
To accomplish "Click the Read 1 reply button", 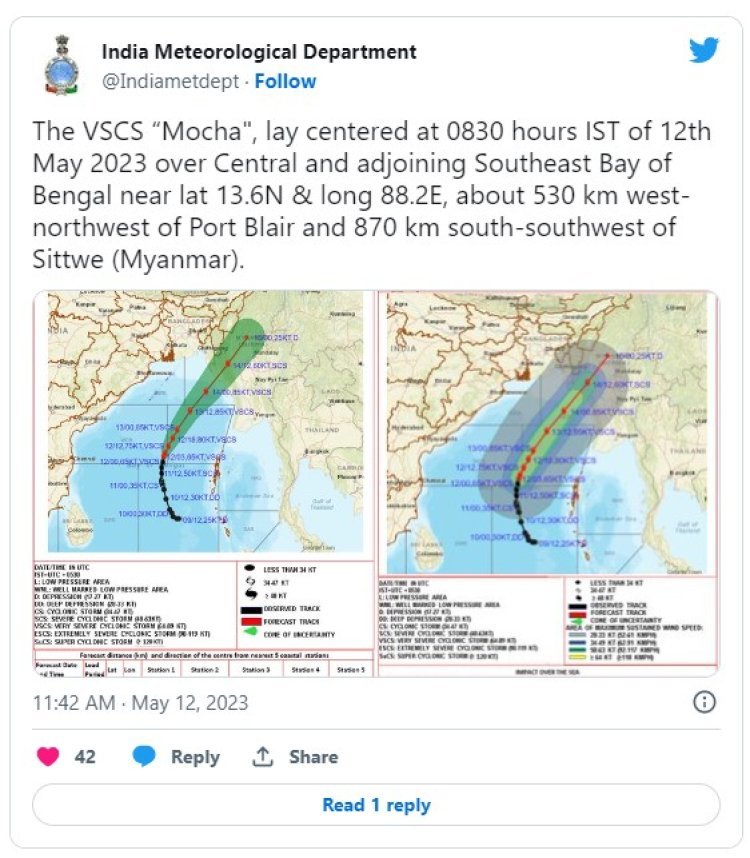I will (376, 805).
